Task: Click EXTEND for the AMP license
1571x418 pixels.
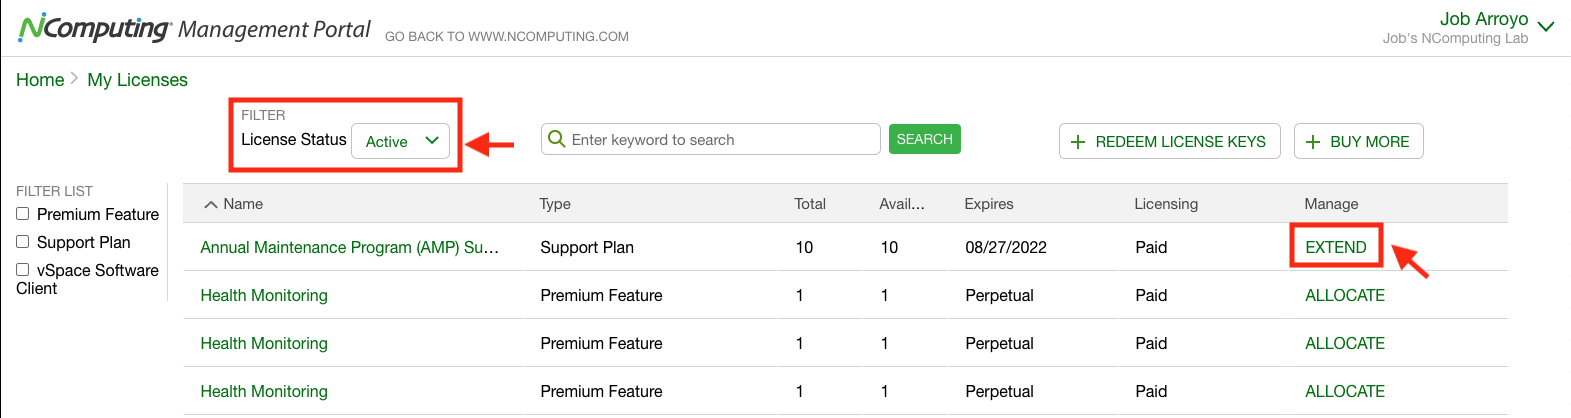Action: click(1336, 247)
